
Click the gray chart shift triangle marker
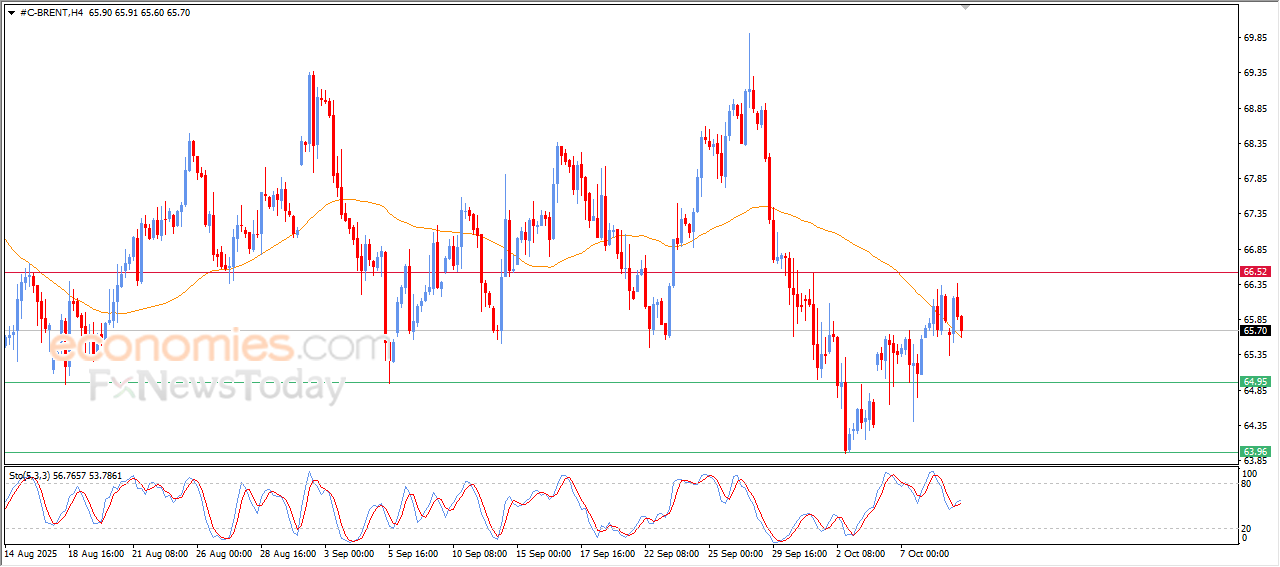tap(965, 6)
